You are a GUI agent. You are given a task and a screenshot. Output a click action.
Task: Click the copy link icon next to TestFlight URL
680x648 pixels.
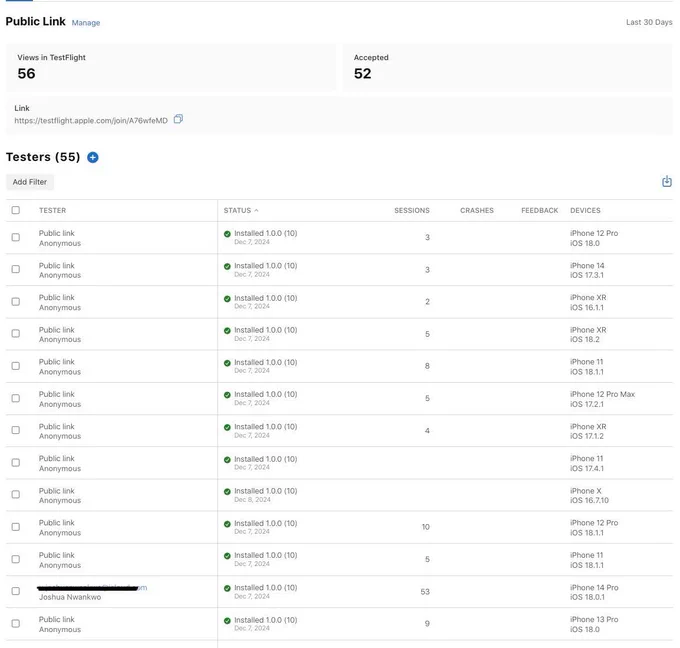click(178, 119)
